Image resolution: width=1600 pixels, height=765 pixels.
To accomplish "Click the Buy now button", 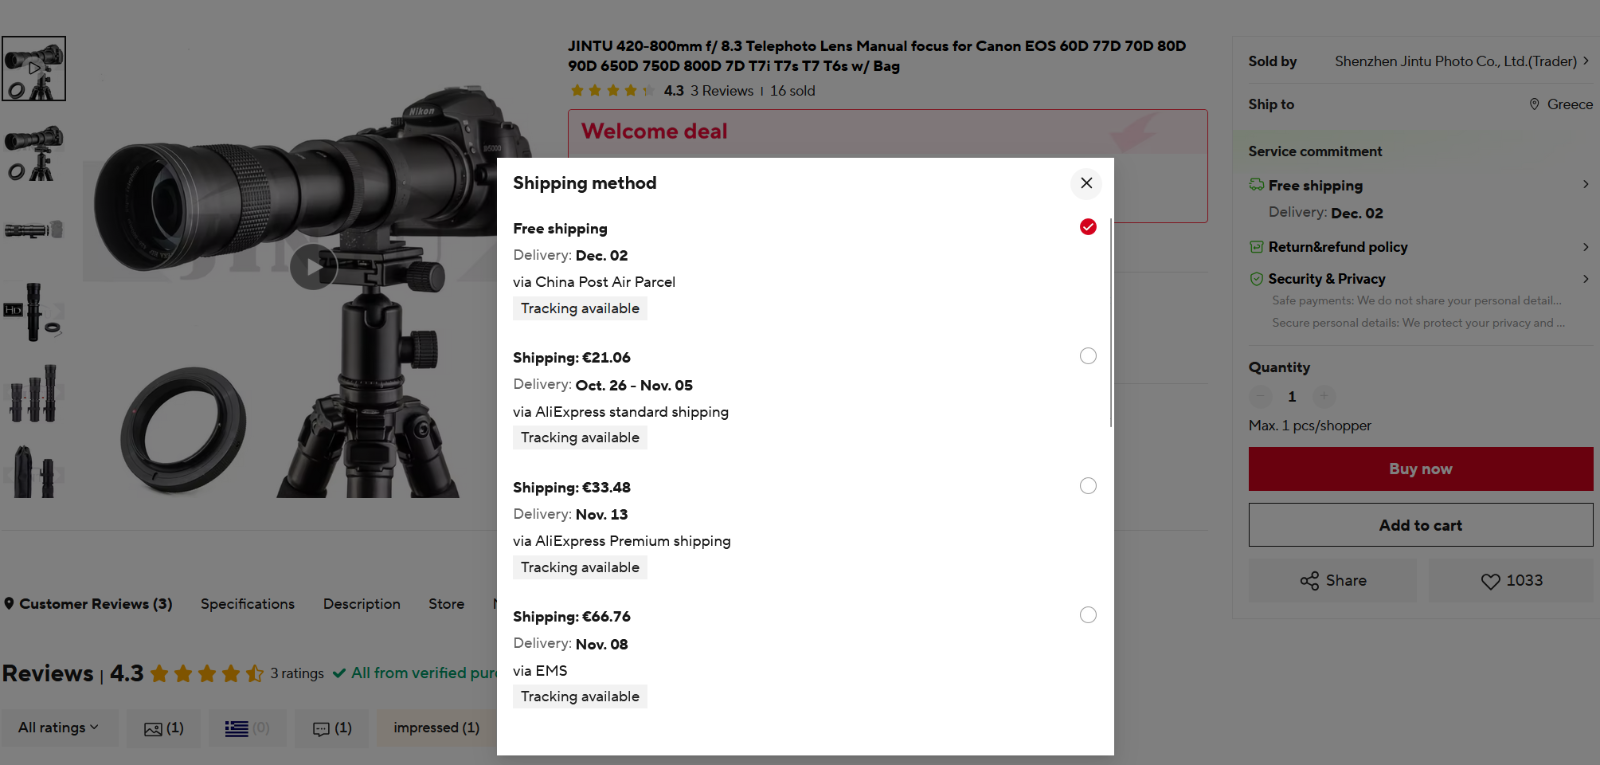I will [1420, 469].
